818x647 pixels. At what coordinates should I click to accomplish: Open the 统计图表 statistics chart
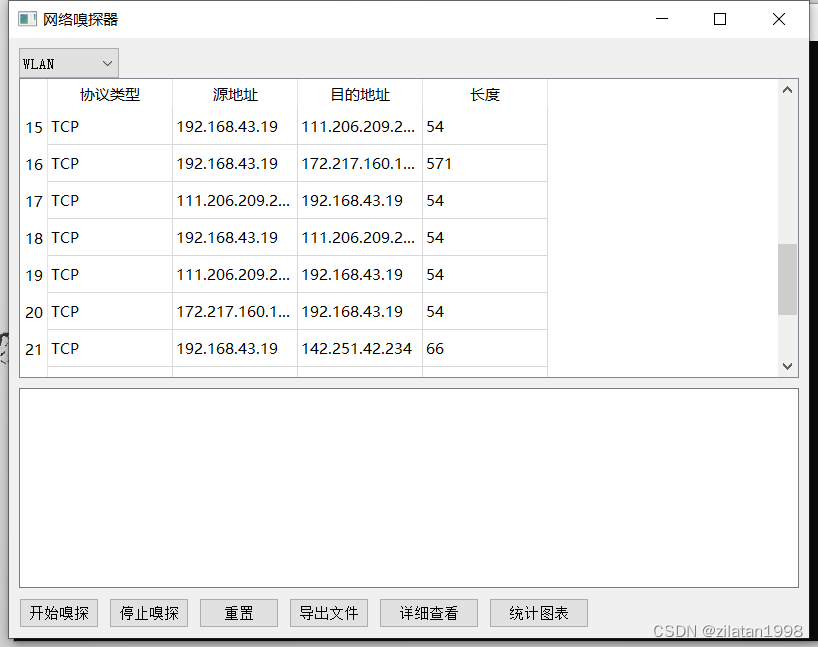click(538, 612)
